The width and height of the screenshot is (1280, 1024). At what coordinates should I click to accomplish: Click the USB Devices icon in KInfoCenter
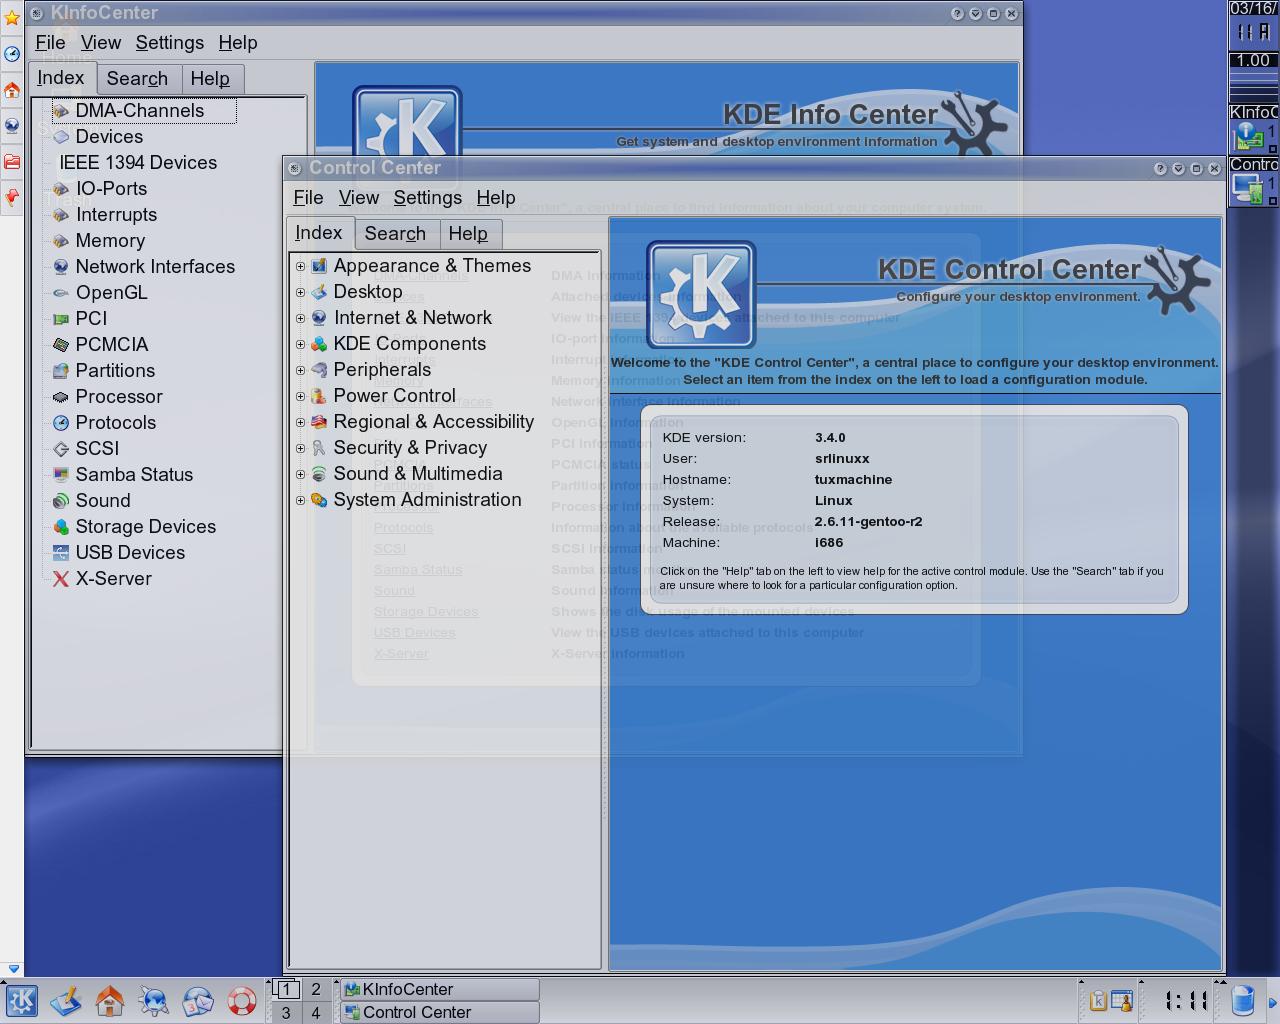pyautogui.click(x=61, y=553)
